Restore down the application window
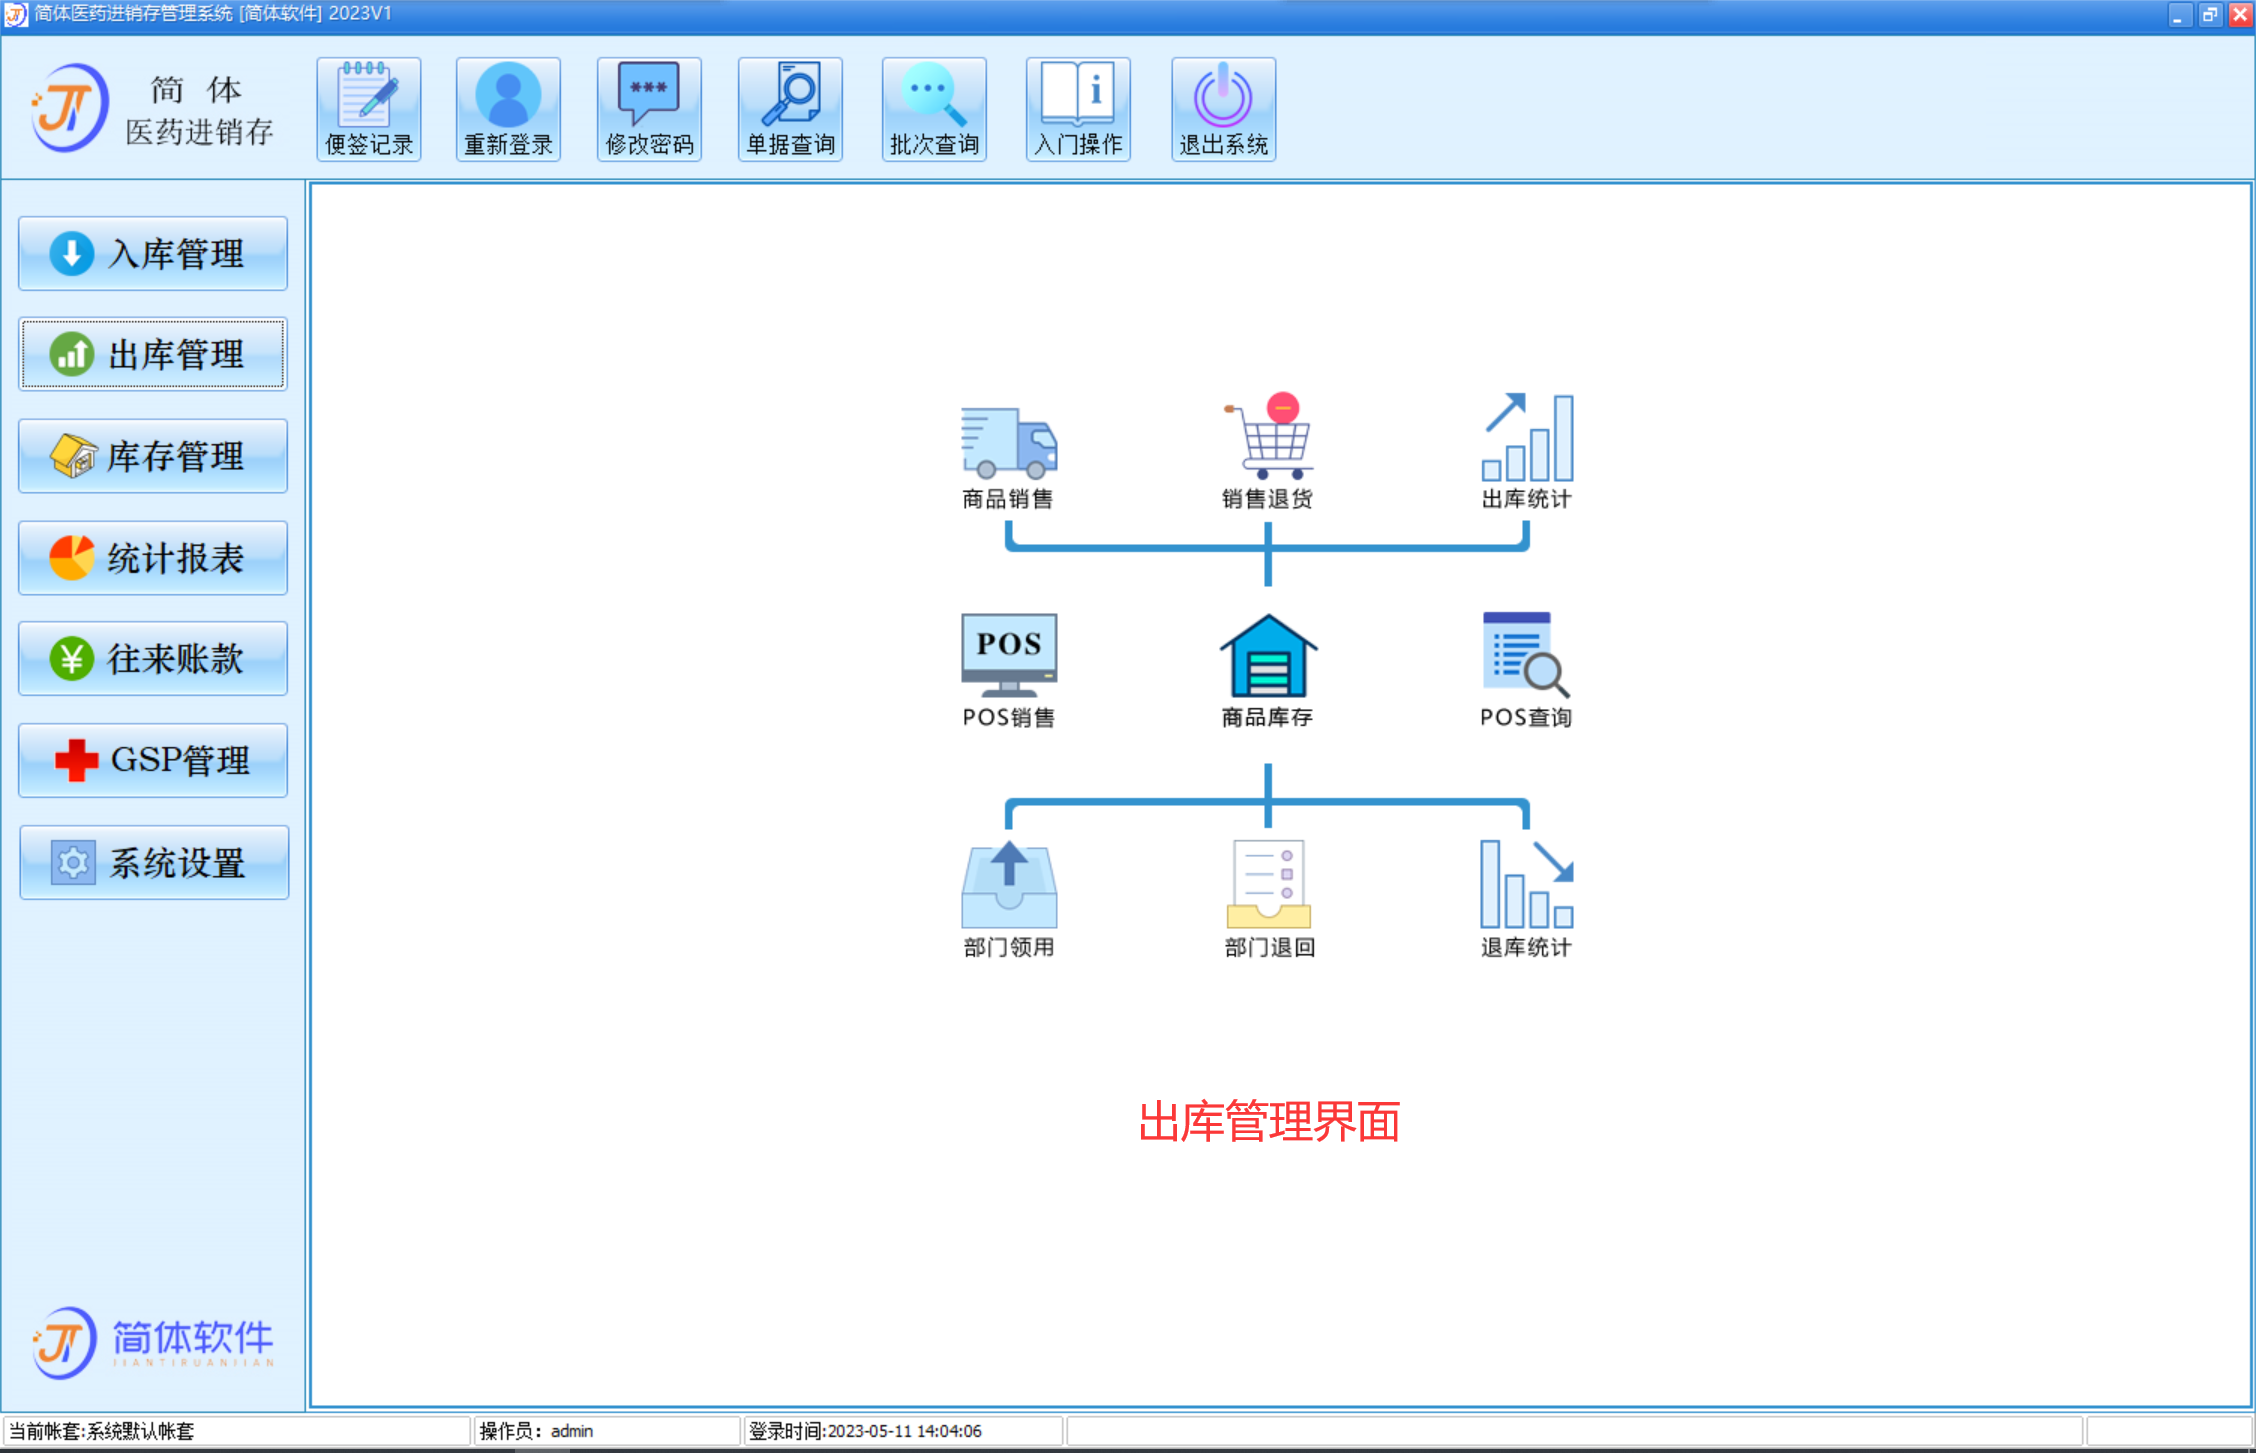 pyautogui.click(x=2210, y=15)
